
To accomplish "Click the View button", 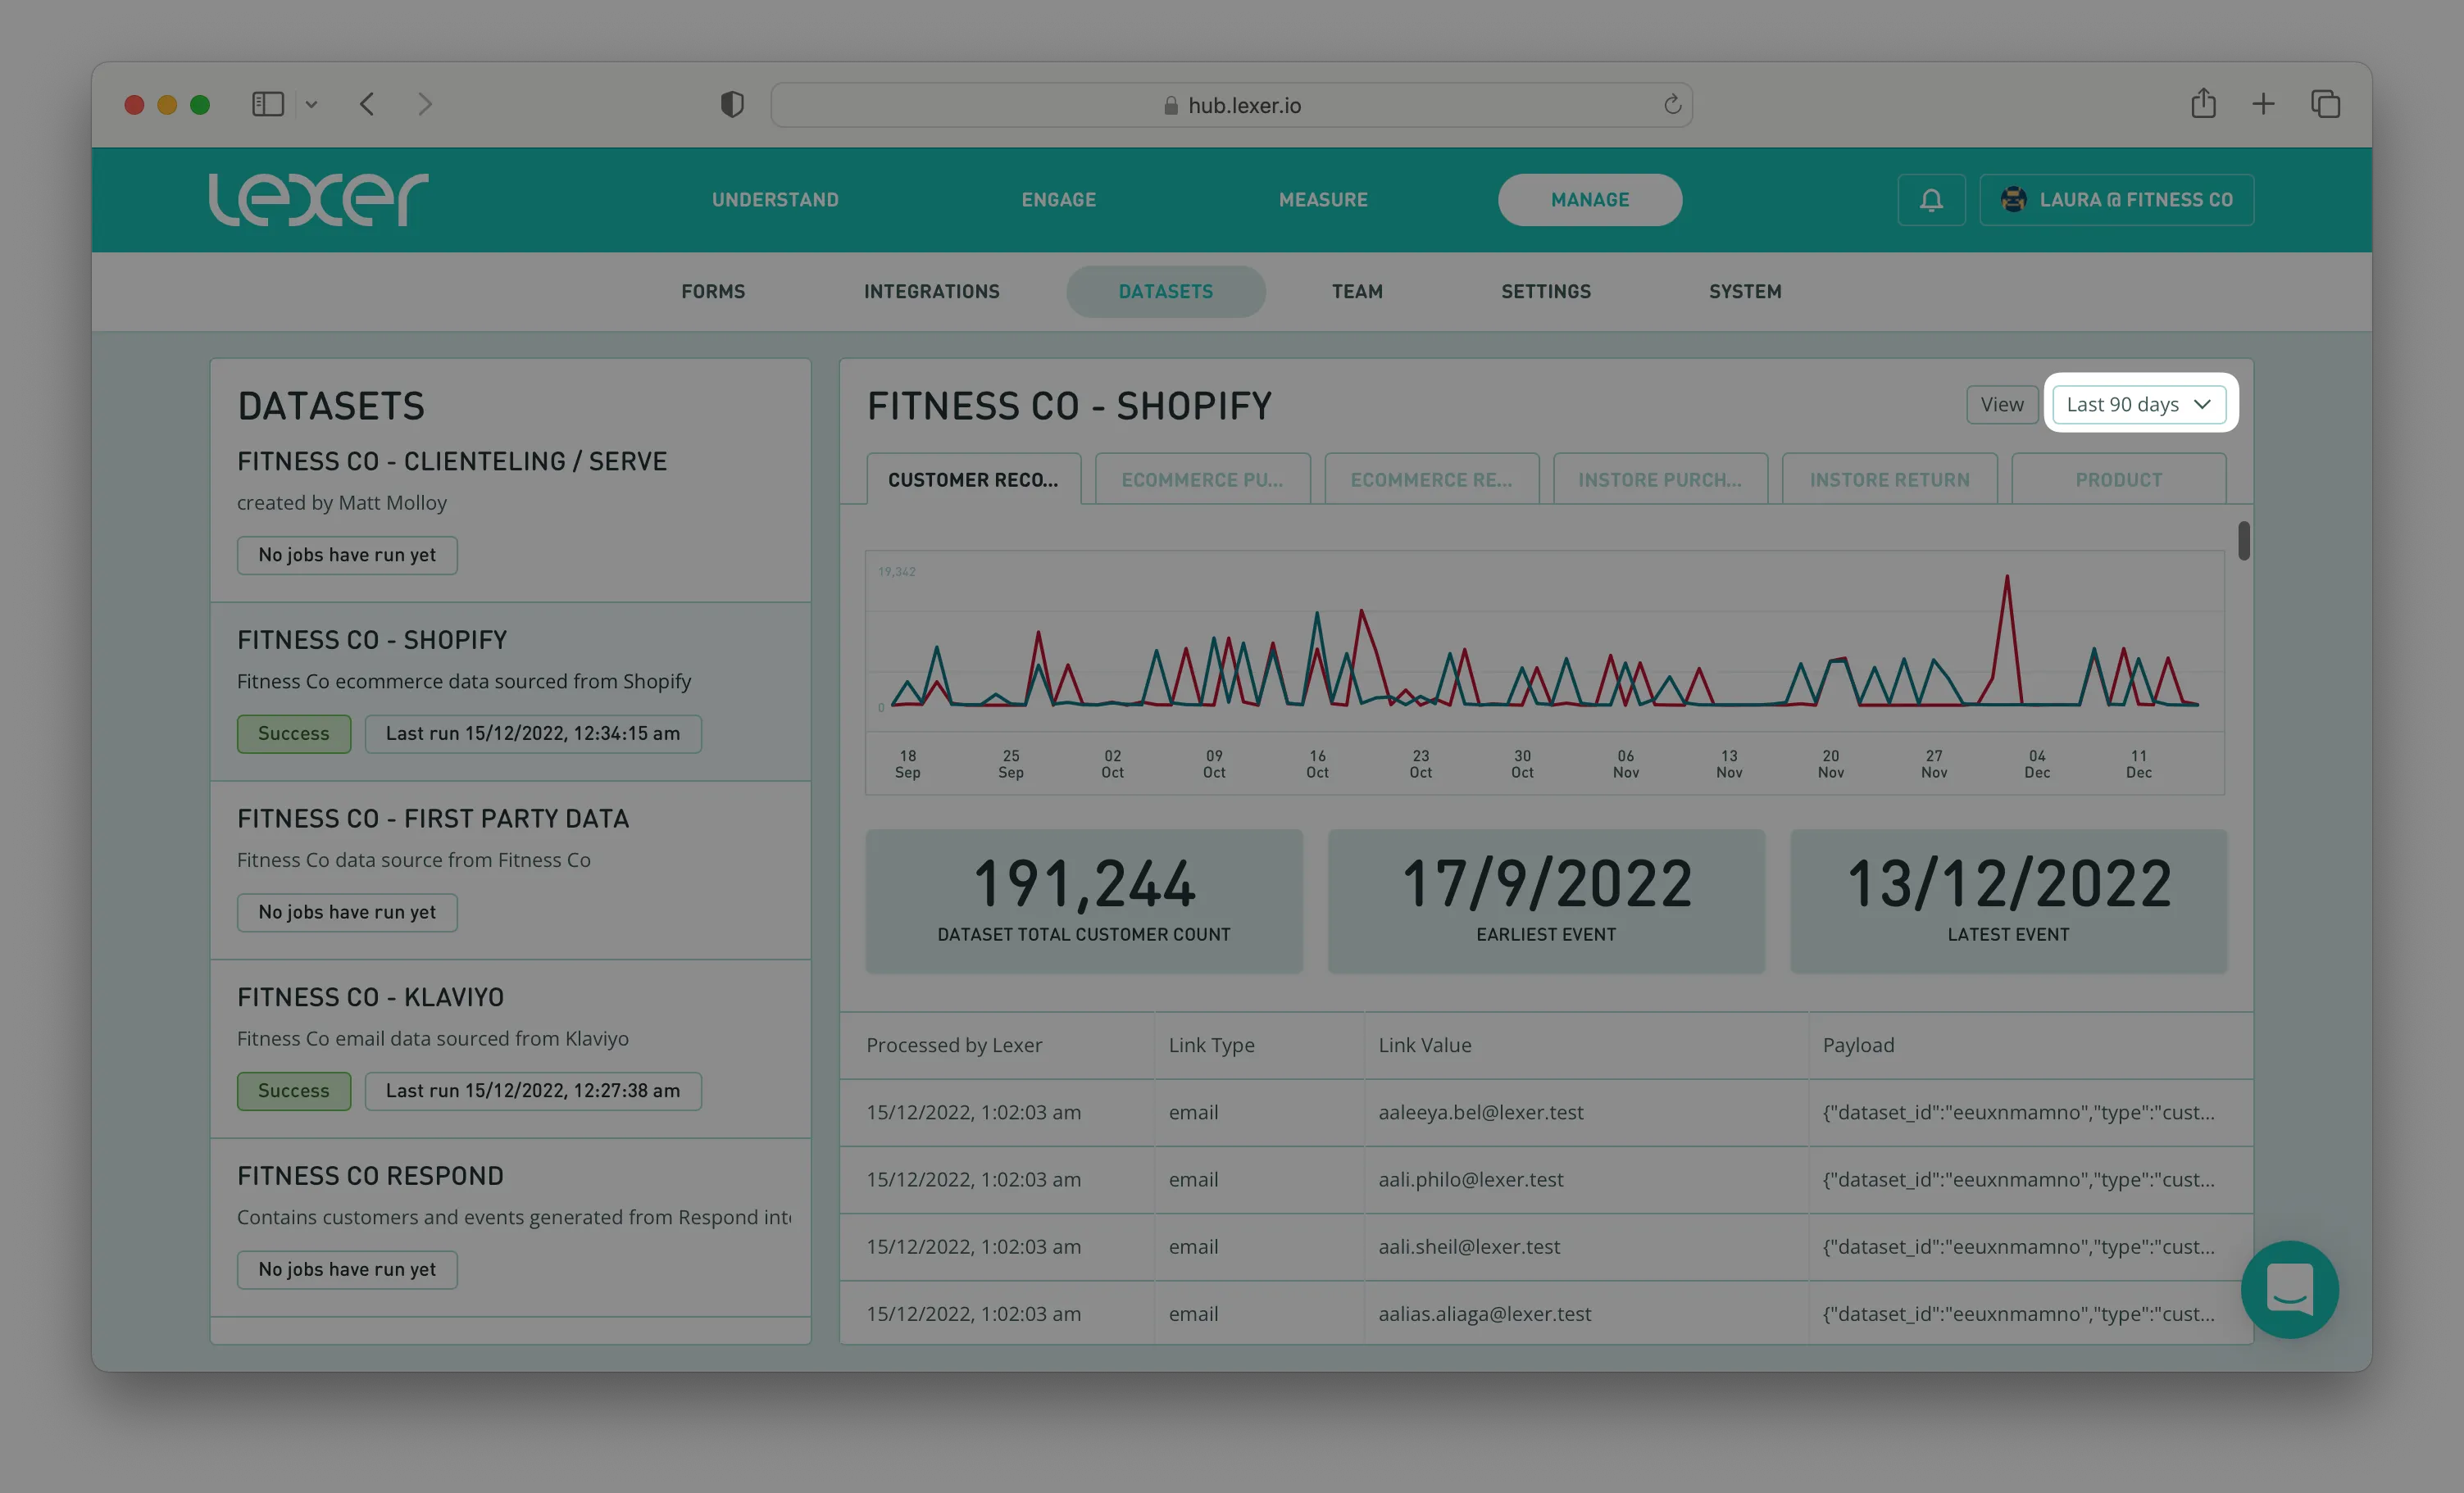I will click(x=2001, y=404).
